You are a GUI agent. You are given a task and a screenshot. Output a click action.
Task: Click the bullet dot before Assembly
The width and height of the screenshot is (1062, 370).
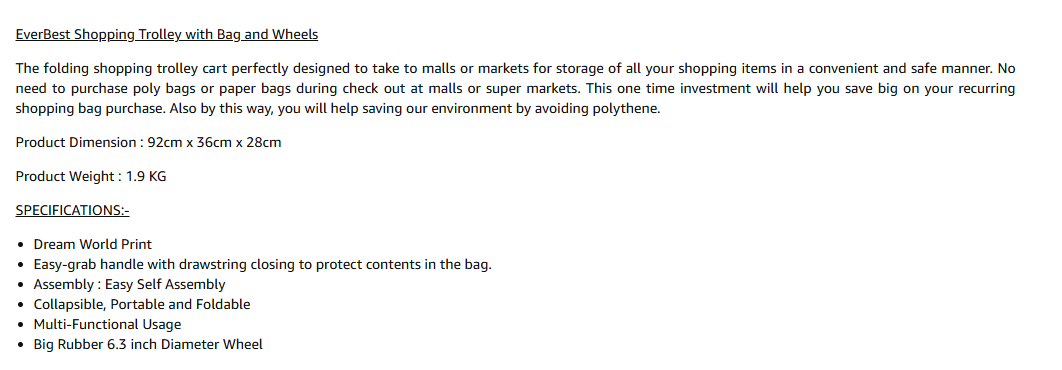pyautogui.click(x=22, y=285)
